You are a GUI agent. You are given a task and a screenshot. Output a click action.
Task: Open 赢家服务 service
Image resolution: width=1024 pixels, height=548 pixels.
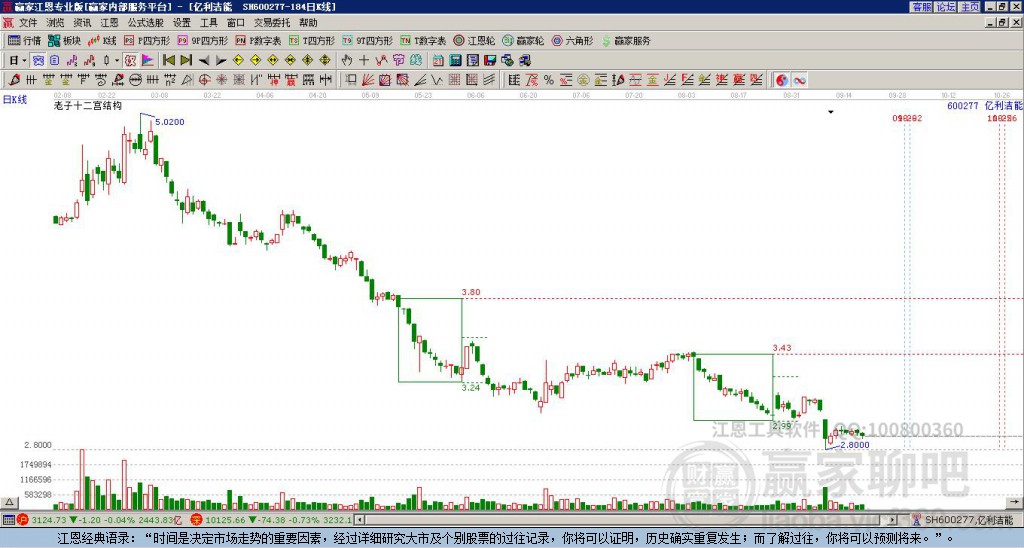click(626, 40)
